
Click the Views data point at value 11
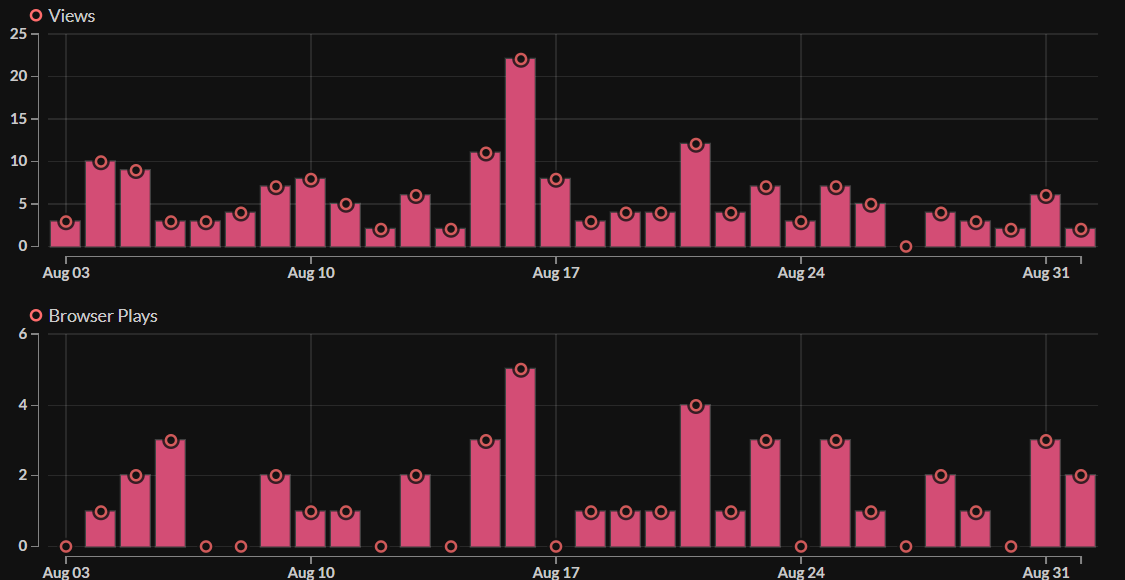486,153
